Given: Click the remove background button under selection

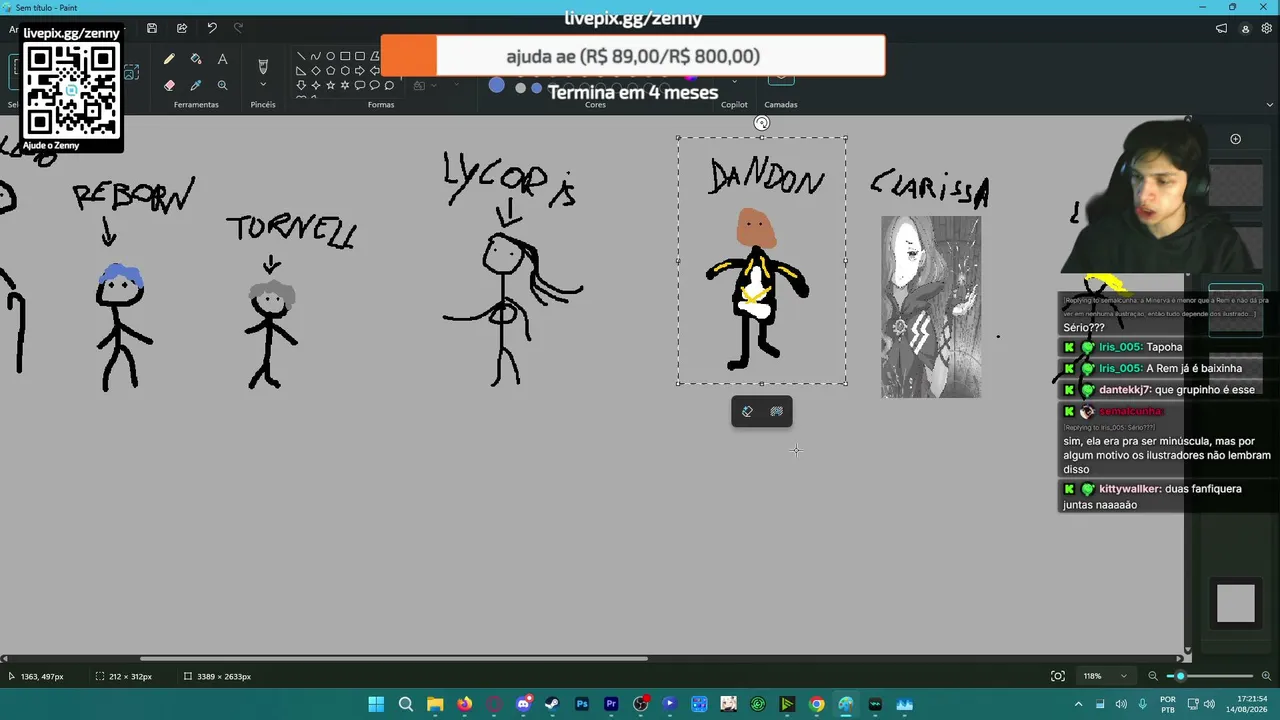Looking at the screenshot, I should pyautogui.click(x=776, y=411).
